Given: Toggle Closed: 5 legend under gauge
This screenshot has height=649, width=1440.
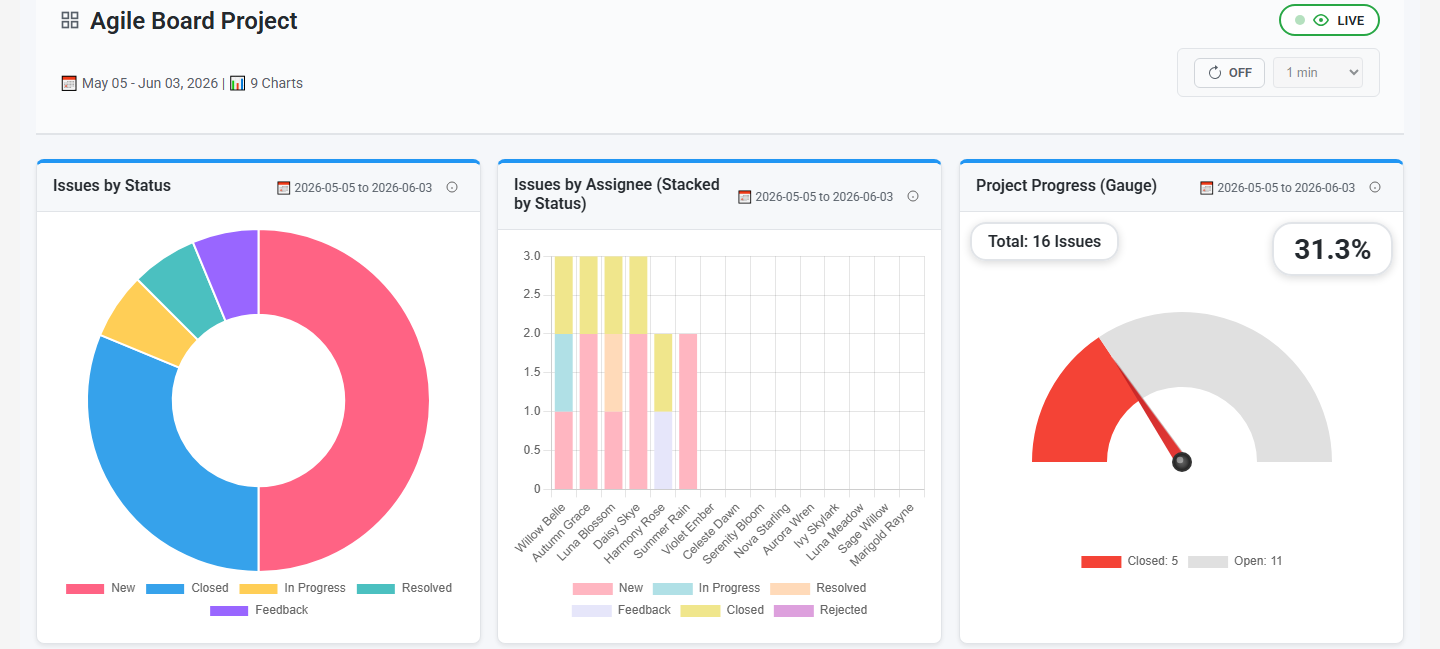Looking at the screenshot, I should (x=1130, y=561).
